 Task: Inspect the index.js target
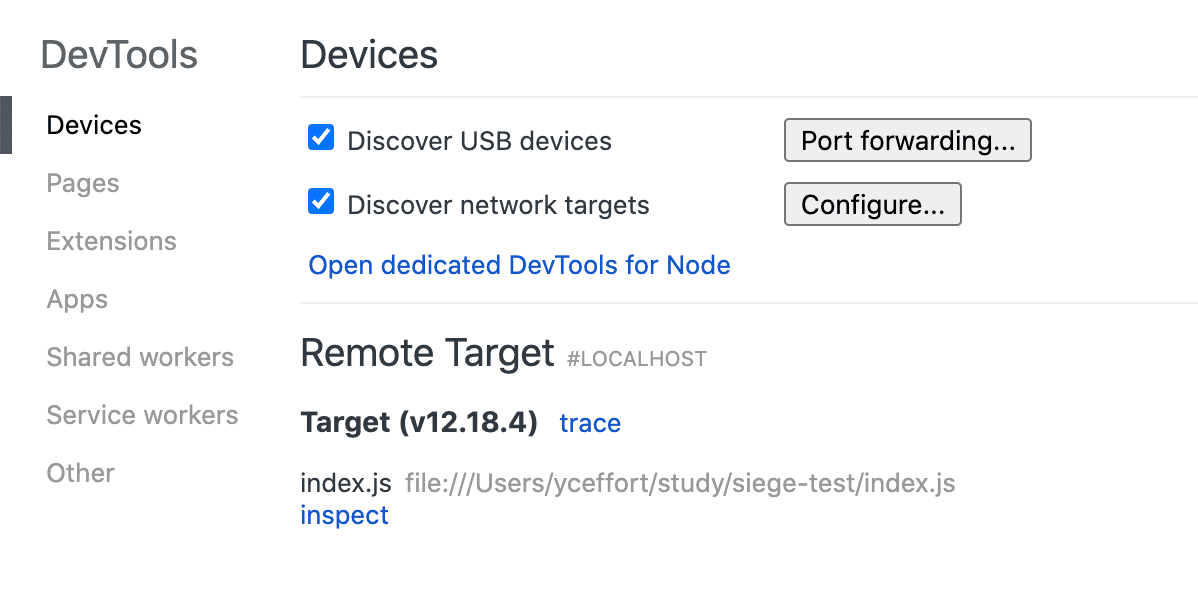click(x=344, y=514)
